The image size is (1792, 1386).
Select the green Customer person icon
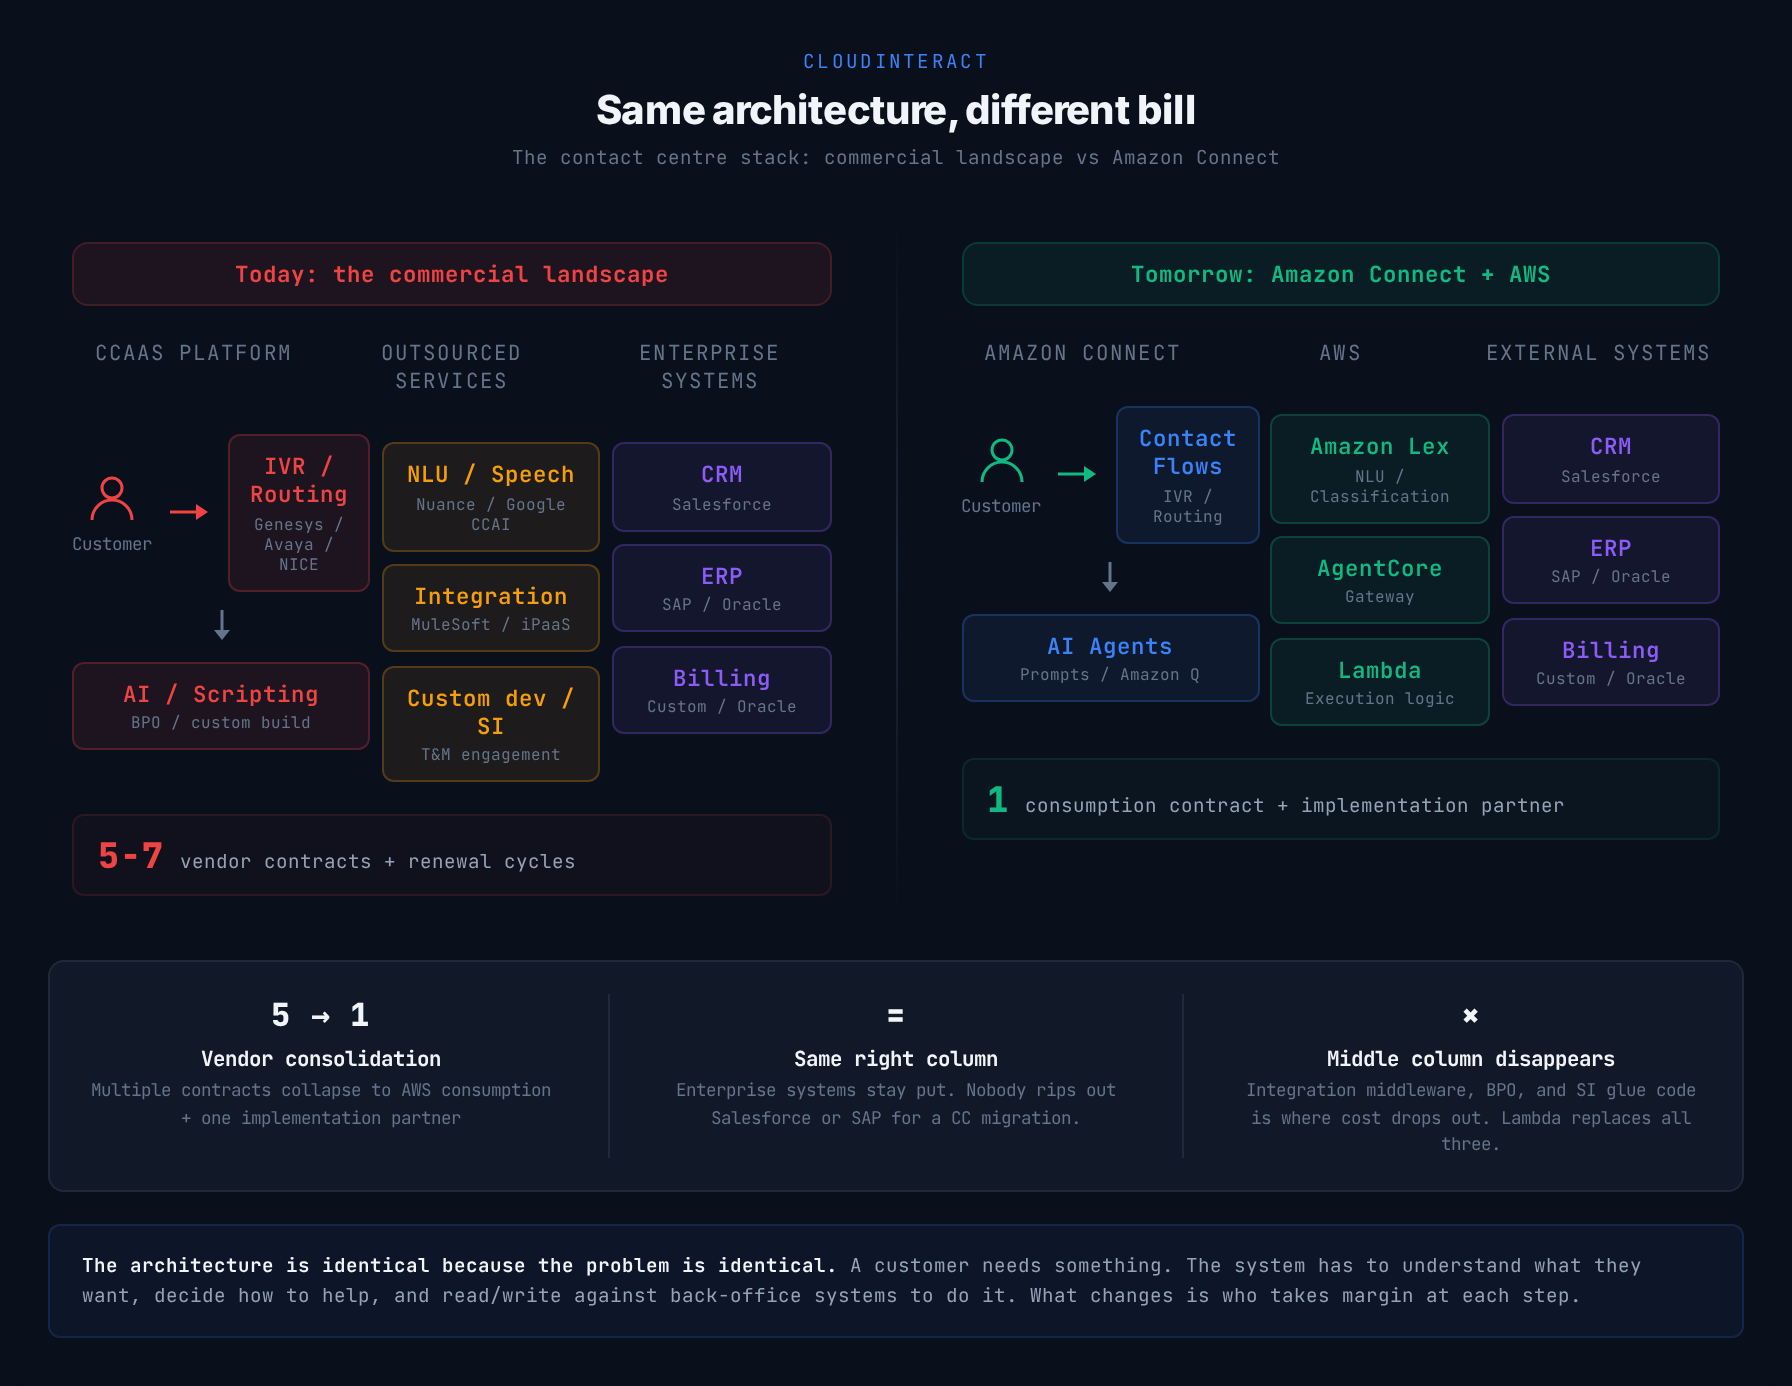1001,462
